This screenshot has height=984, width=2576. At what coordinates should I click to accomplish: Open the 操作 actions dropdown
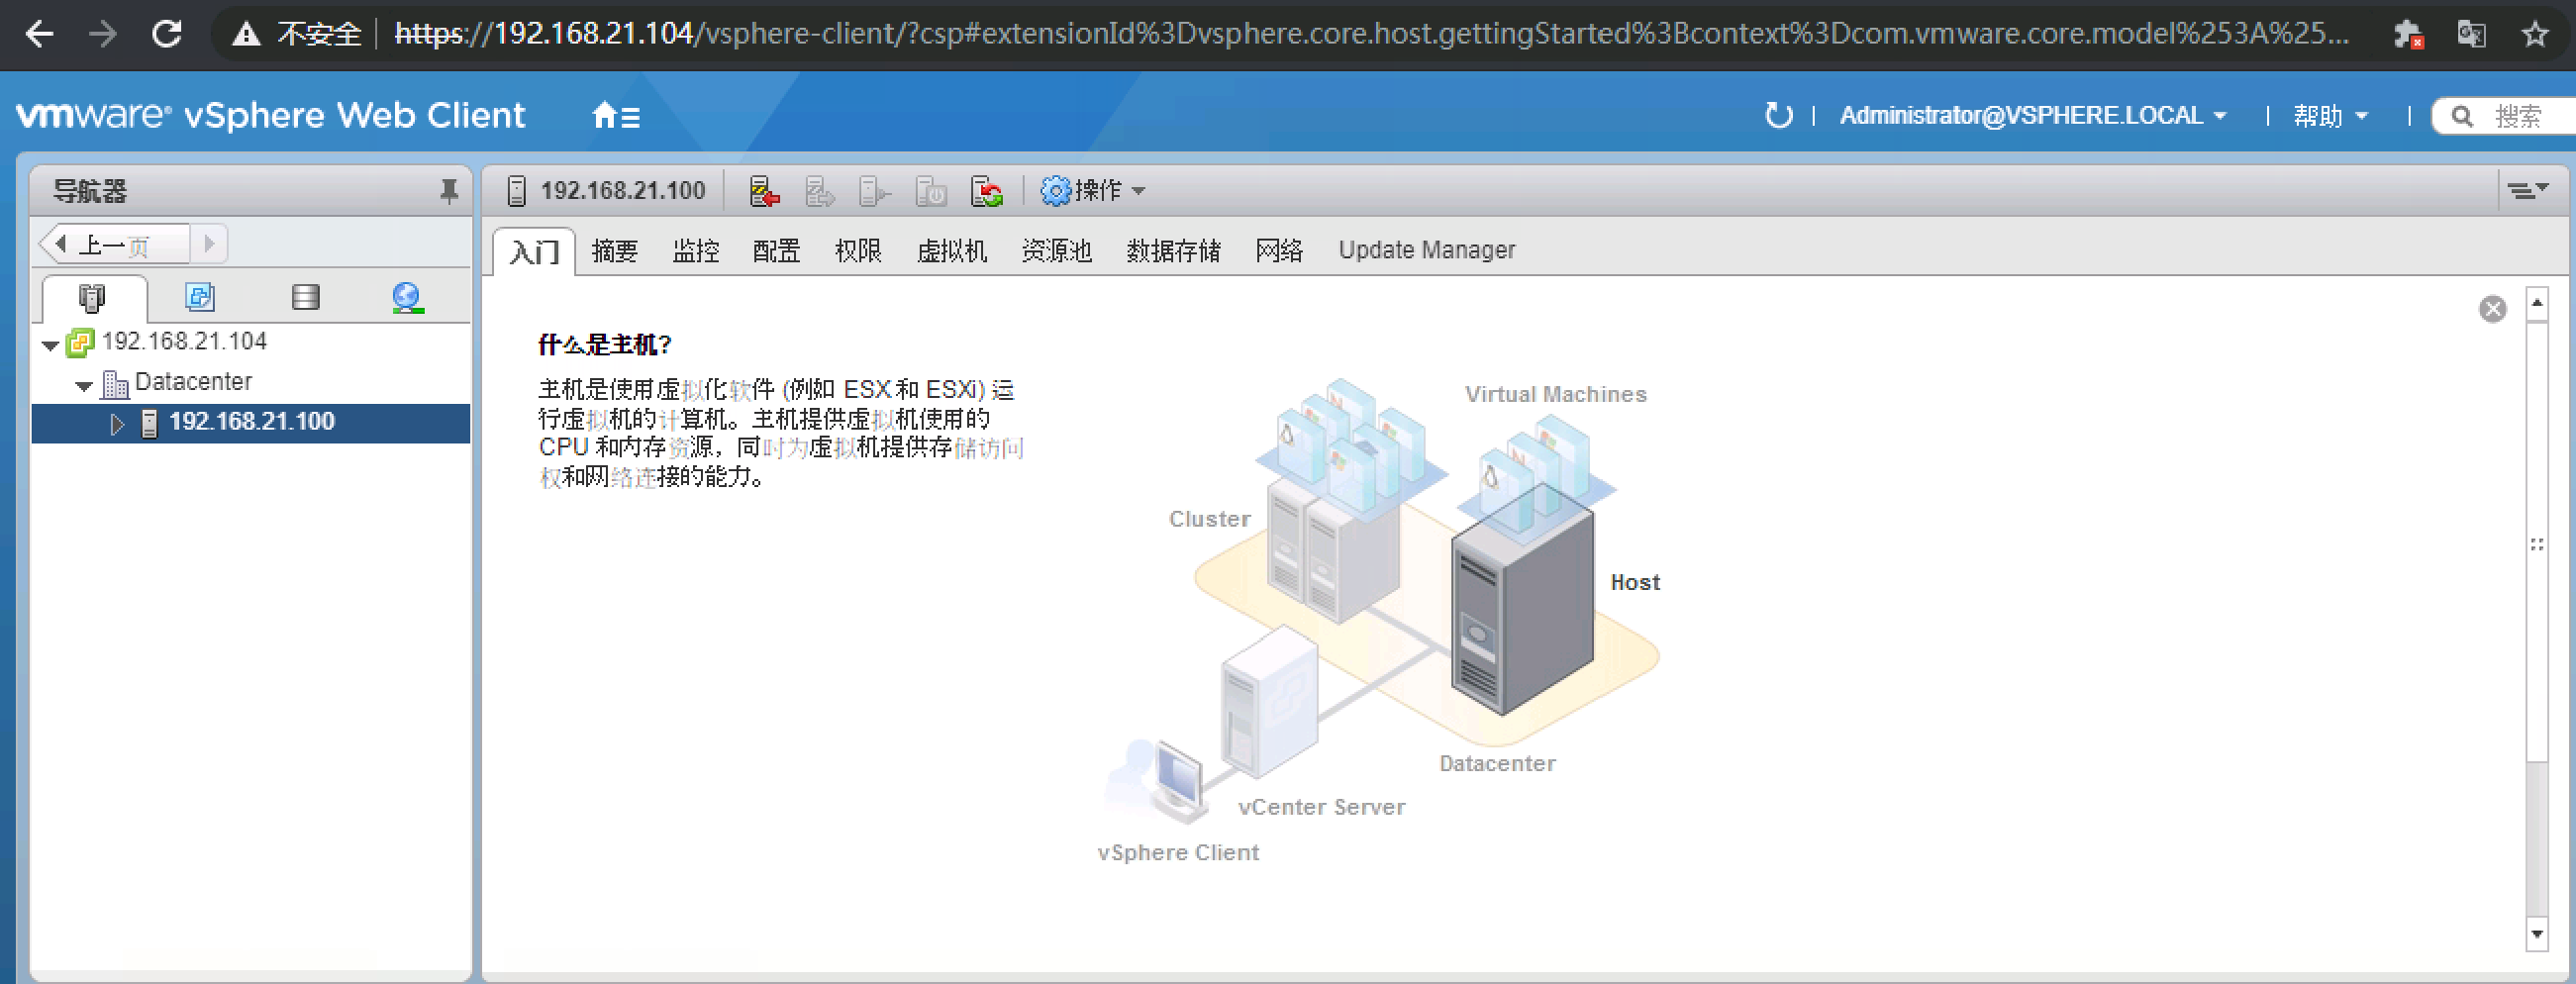1093,190
